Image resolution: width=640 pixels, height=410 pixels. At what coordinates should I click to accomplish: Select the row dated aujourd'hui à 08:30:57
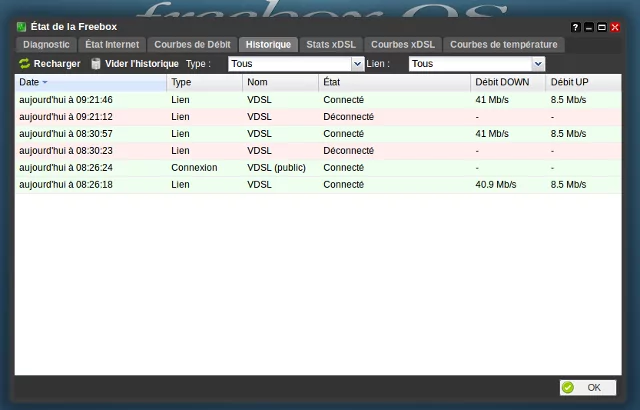tap(318, 134)
